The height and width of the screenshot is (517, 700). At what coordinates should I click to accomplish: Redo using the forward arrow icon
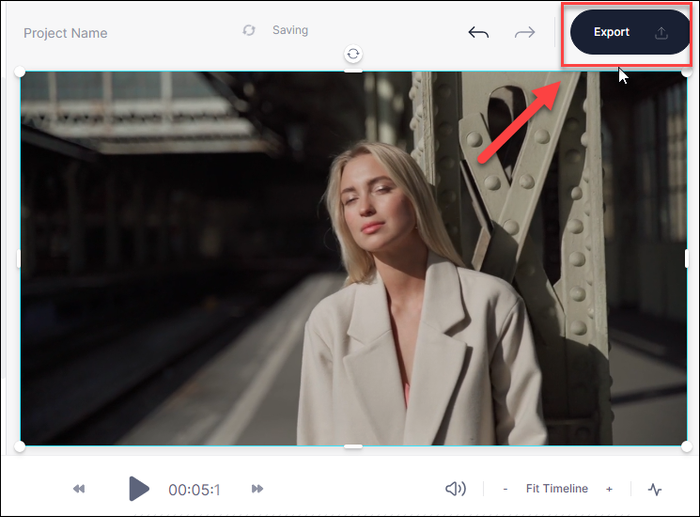pyautogui.click(x=525, y=32)
